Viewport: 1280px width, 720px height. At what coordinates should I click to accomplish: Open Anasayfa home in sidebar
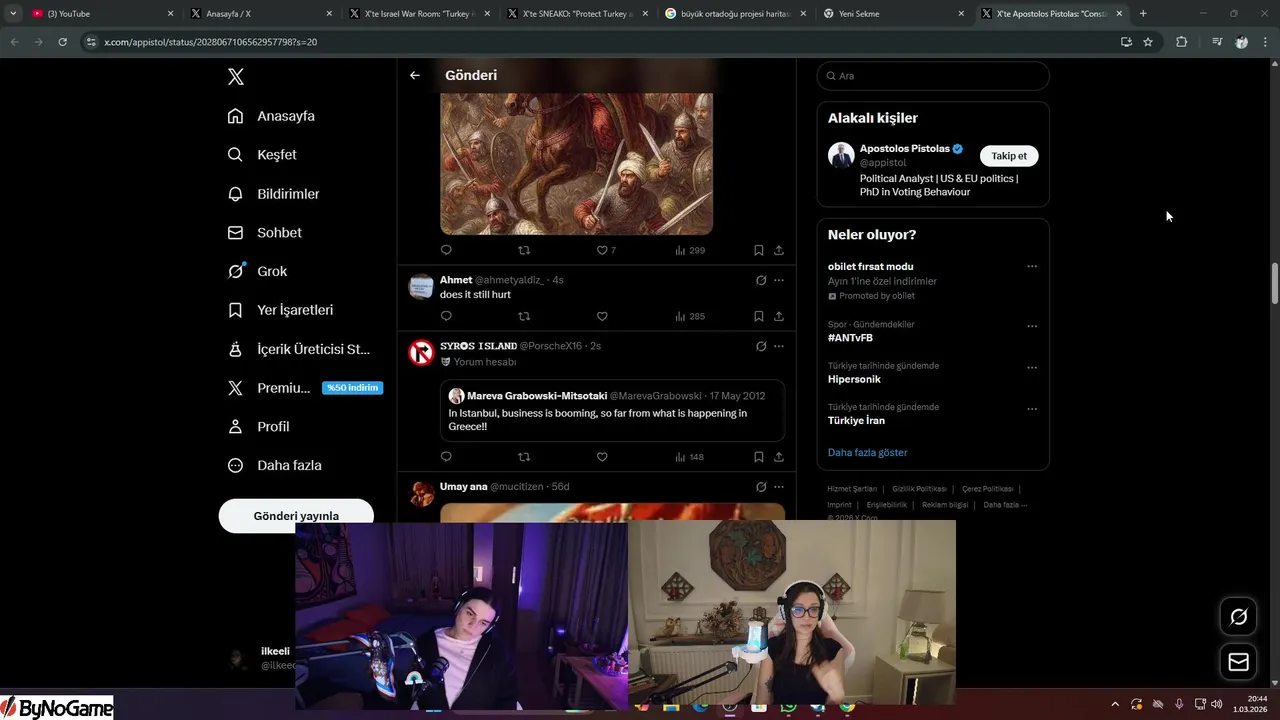pyautogui.click(x=271, y=116)
